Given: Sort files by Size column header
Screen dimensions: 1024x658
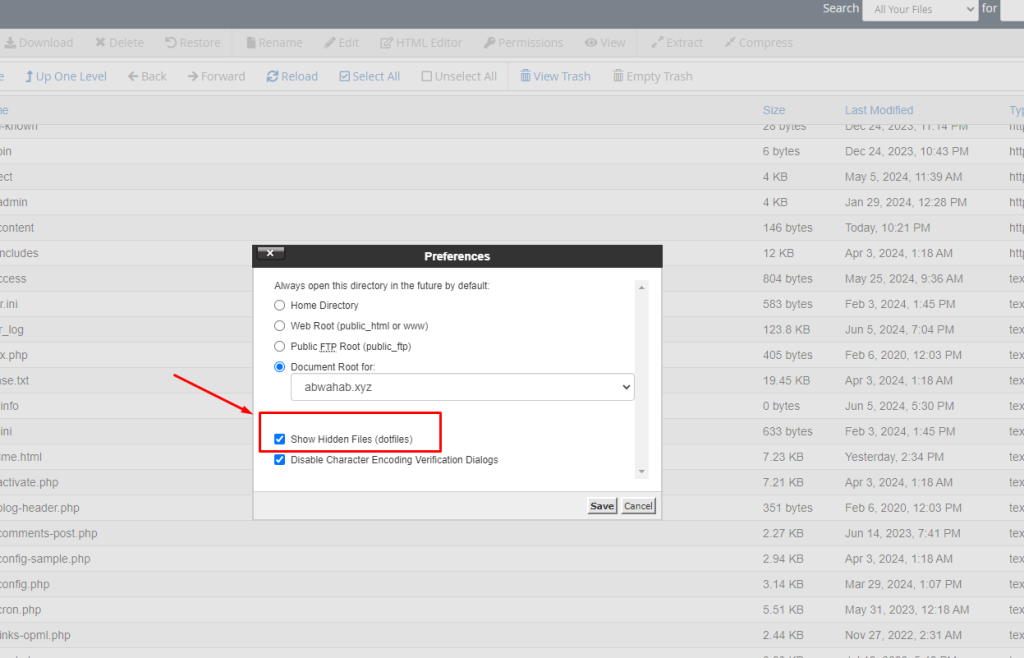Looking at the screenshot, I should pos(773,110).
